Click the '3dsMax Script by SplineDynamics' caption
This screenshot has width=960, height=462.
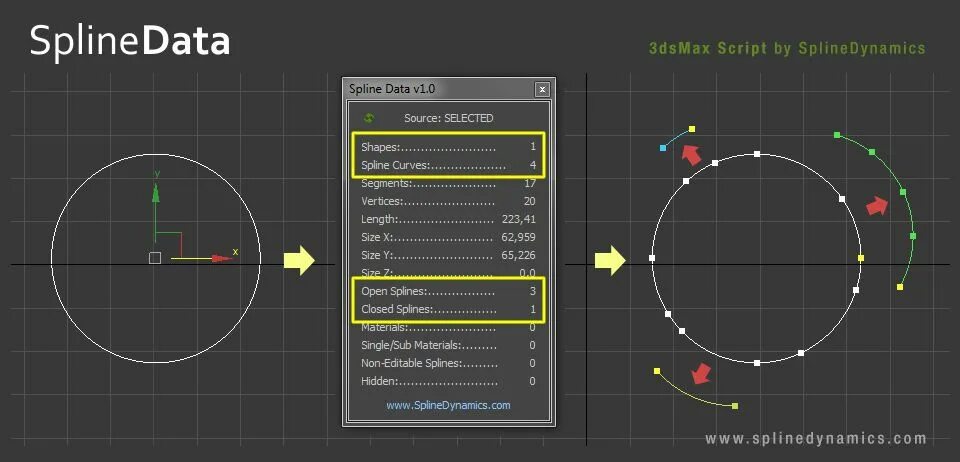point(787,48)
